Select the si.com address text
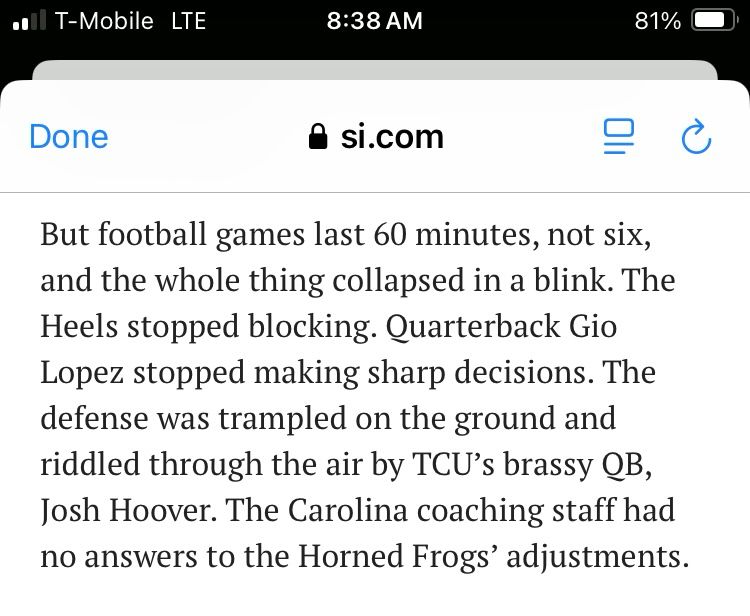Image resolution: width=750 pixels, height=616 pixels. click(x=392, y=137)
